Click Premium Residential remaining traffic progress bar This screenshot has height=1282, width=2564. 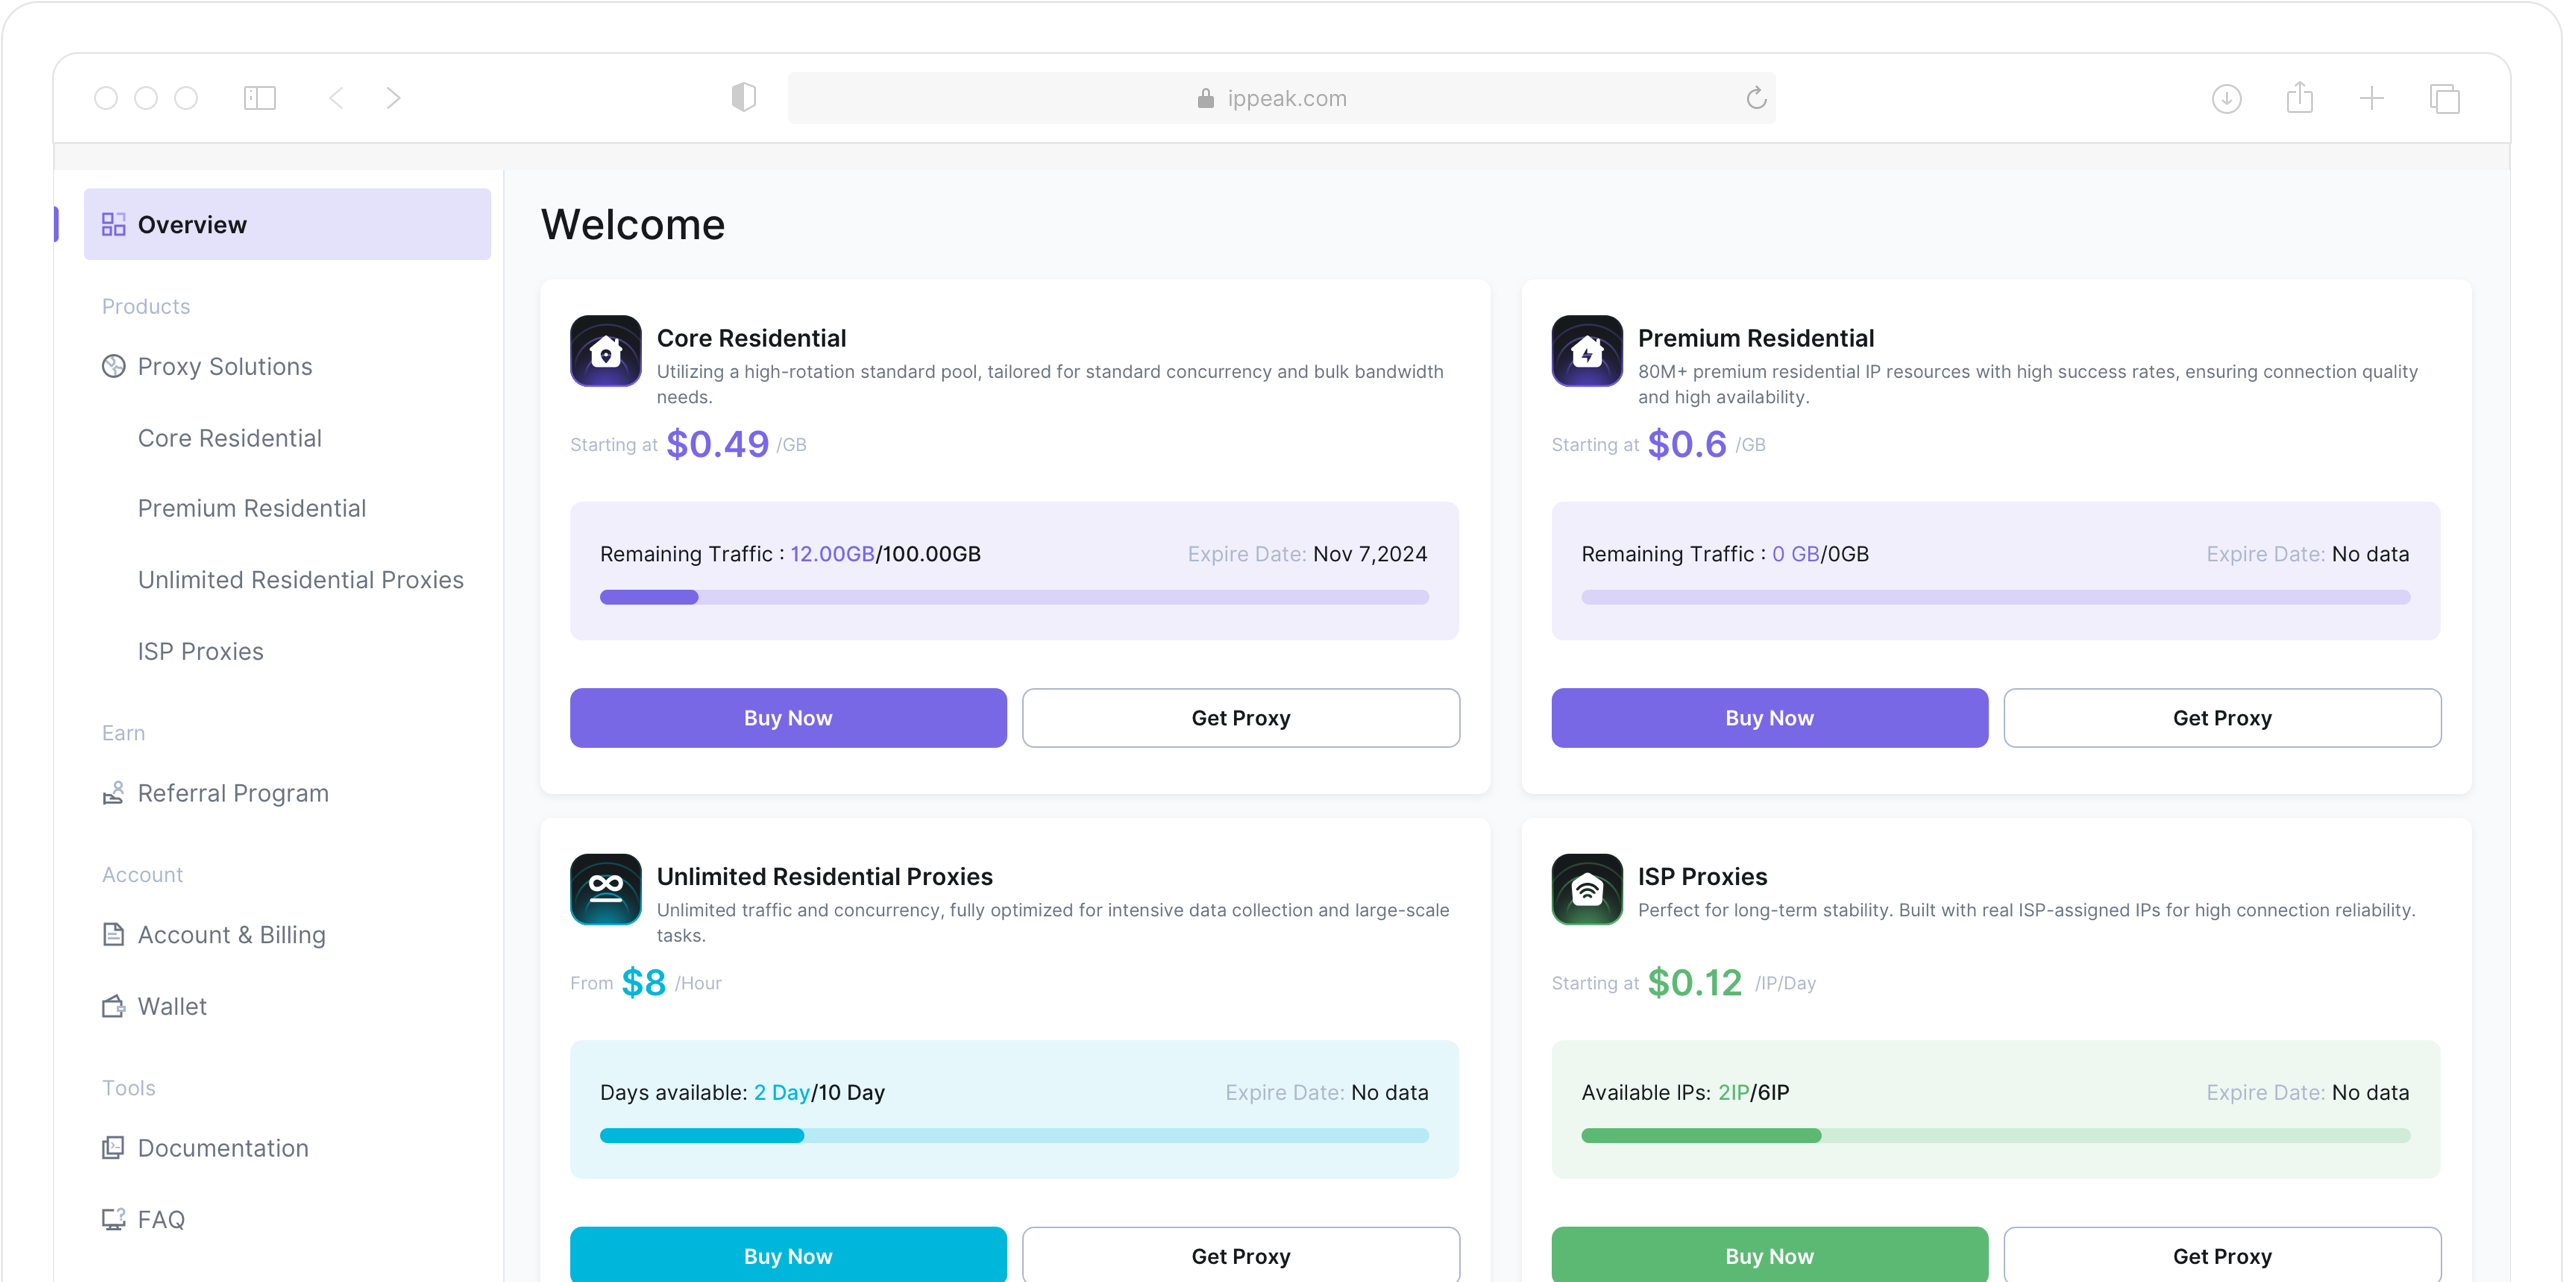pos(1995,597)
